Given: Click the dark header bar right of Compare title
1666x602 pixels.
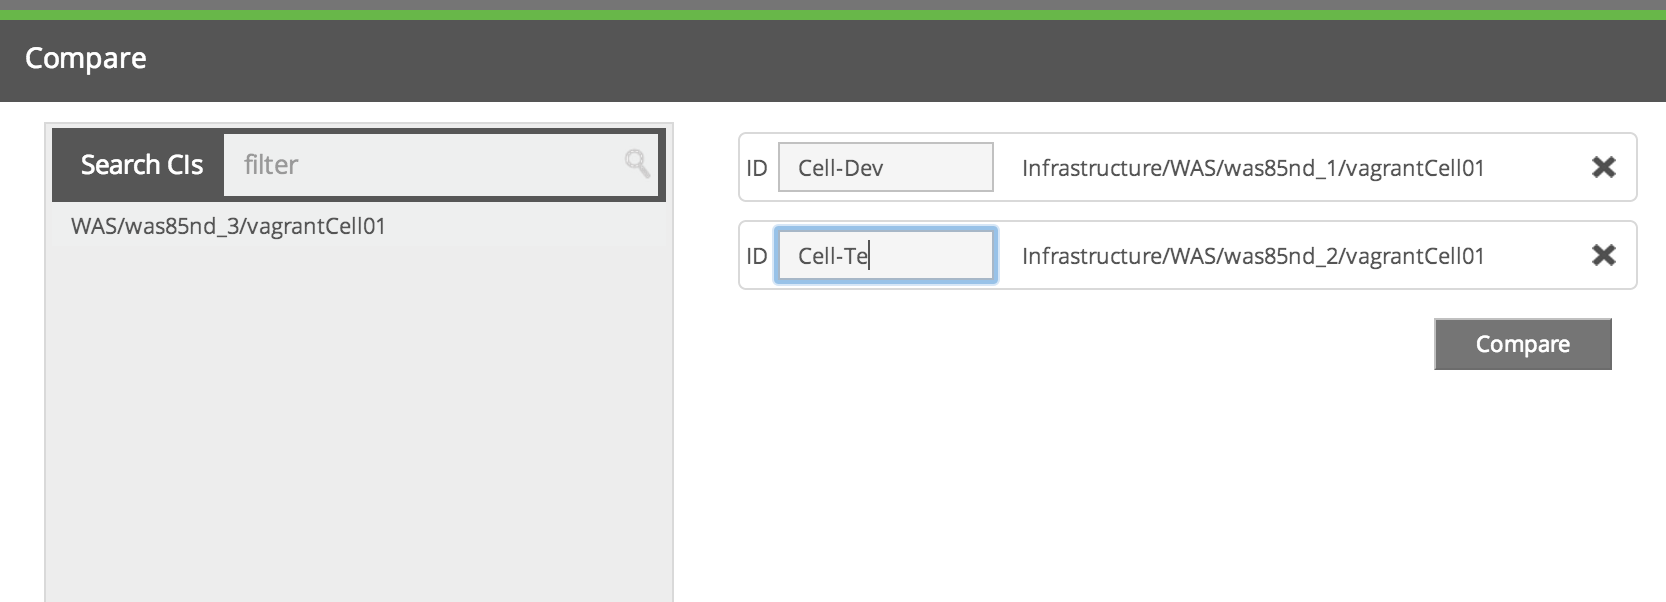Looking at the screenshot, I should tap(900, 60).
